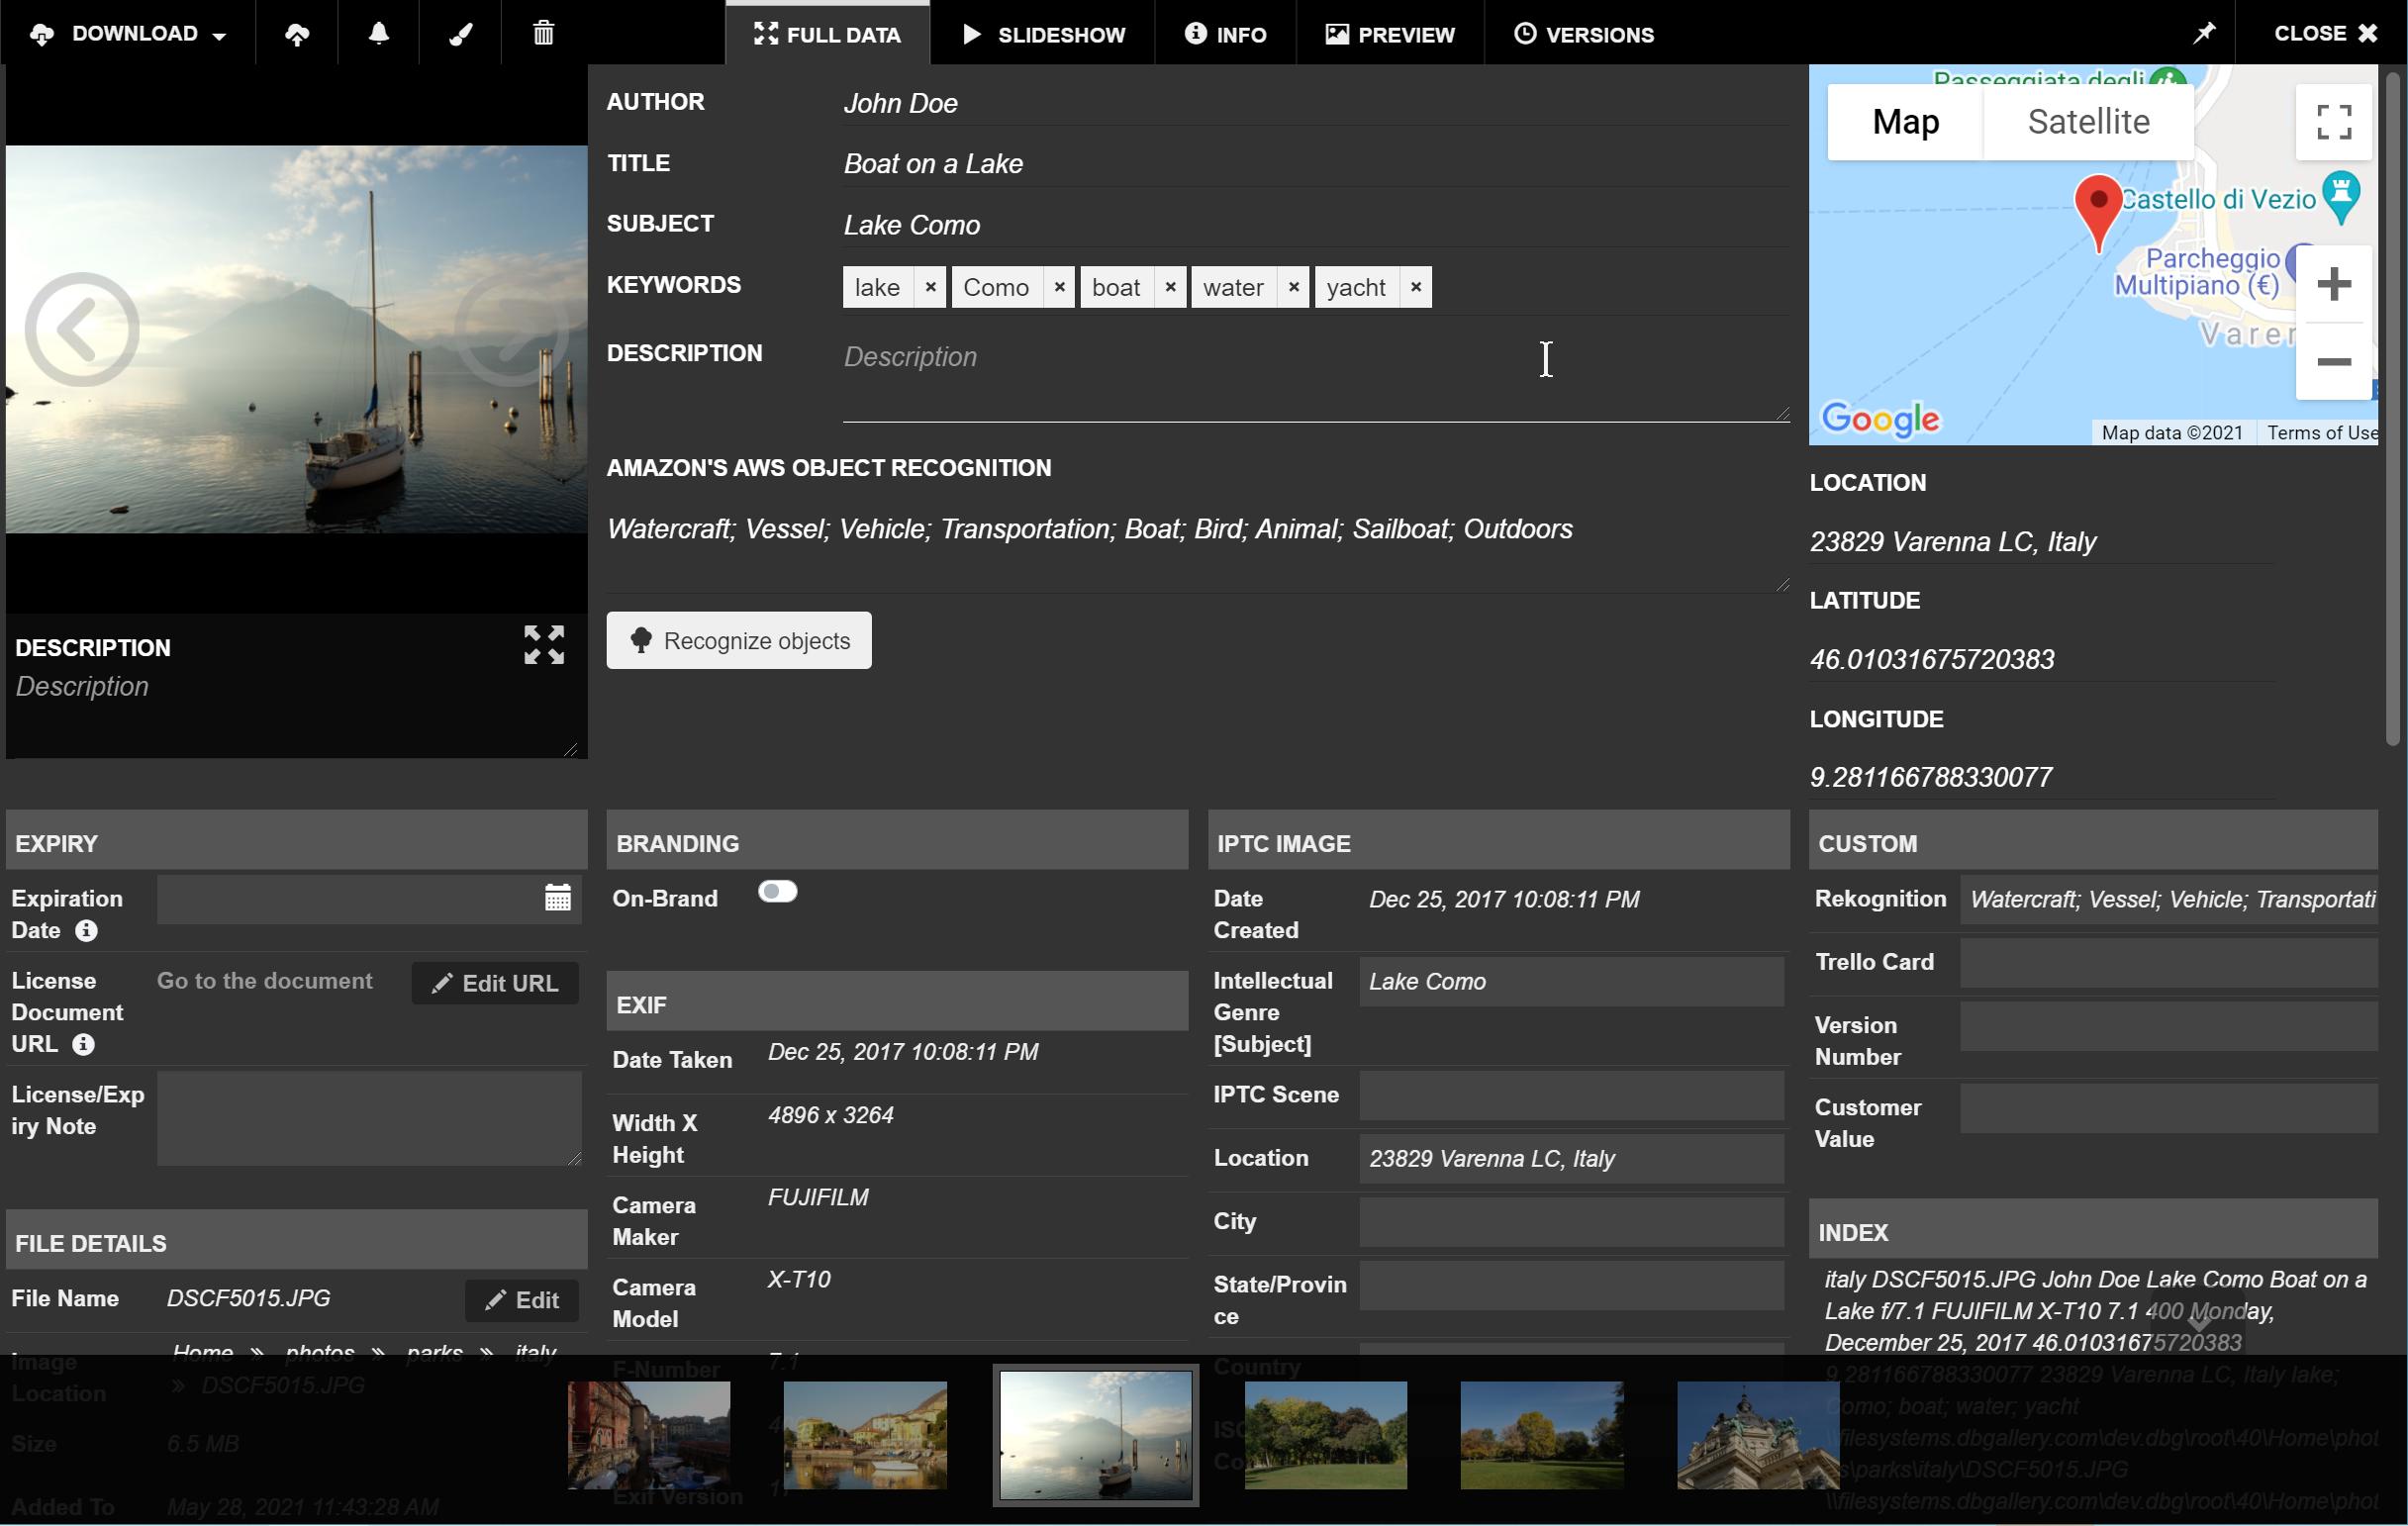Click the Customer Value input field

point(2168,1110)
